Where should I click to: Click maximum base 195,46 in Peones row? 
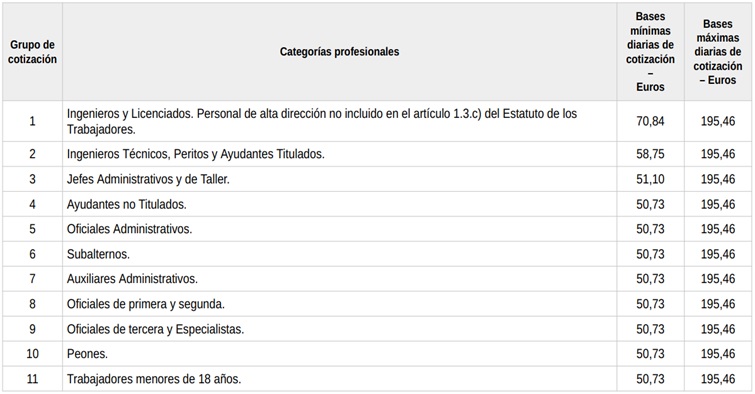pos(717,354)
